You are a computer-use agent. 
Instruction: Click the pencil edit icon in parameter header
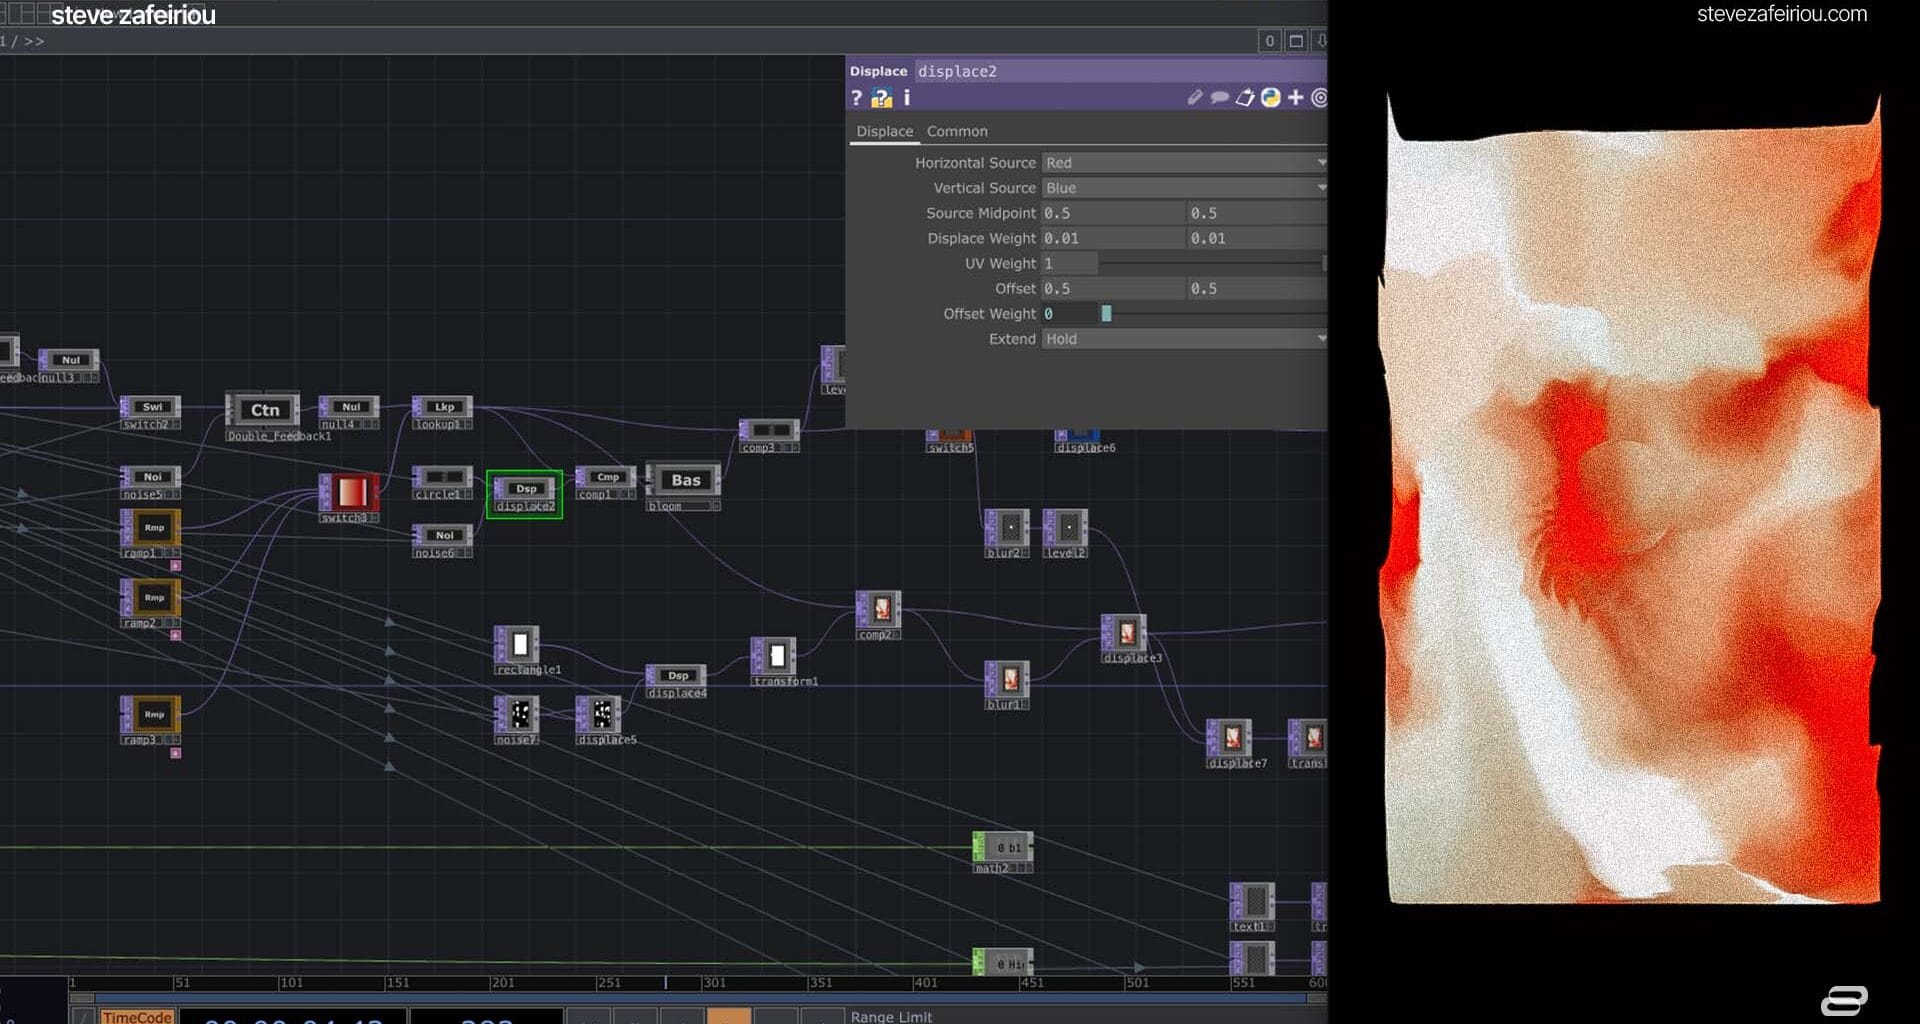[1195, 98]
